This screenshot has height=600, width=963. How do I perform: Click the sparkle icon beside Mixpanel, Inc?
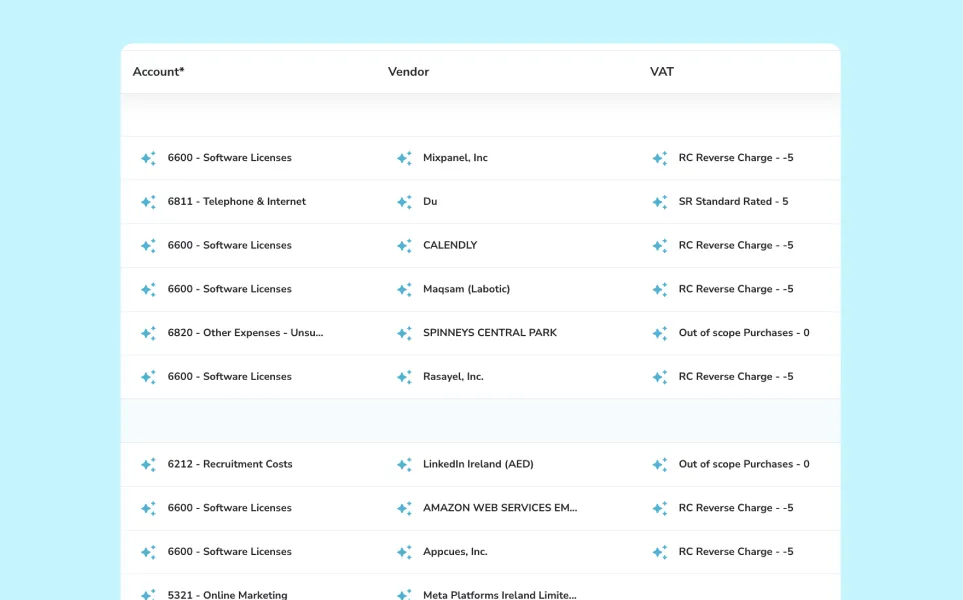click(404, 158)
